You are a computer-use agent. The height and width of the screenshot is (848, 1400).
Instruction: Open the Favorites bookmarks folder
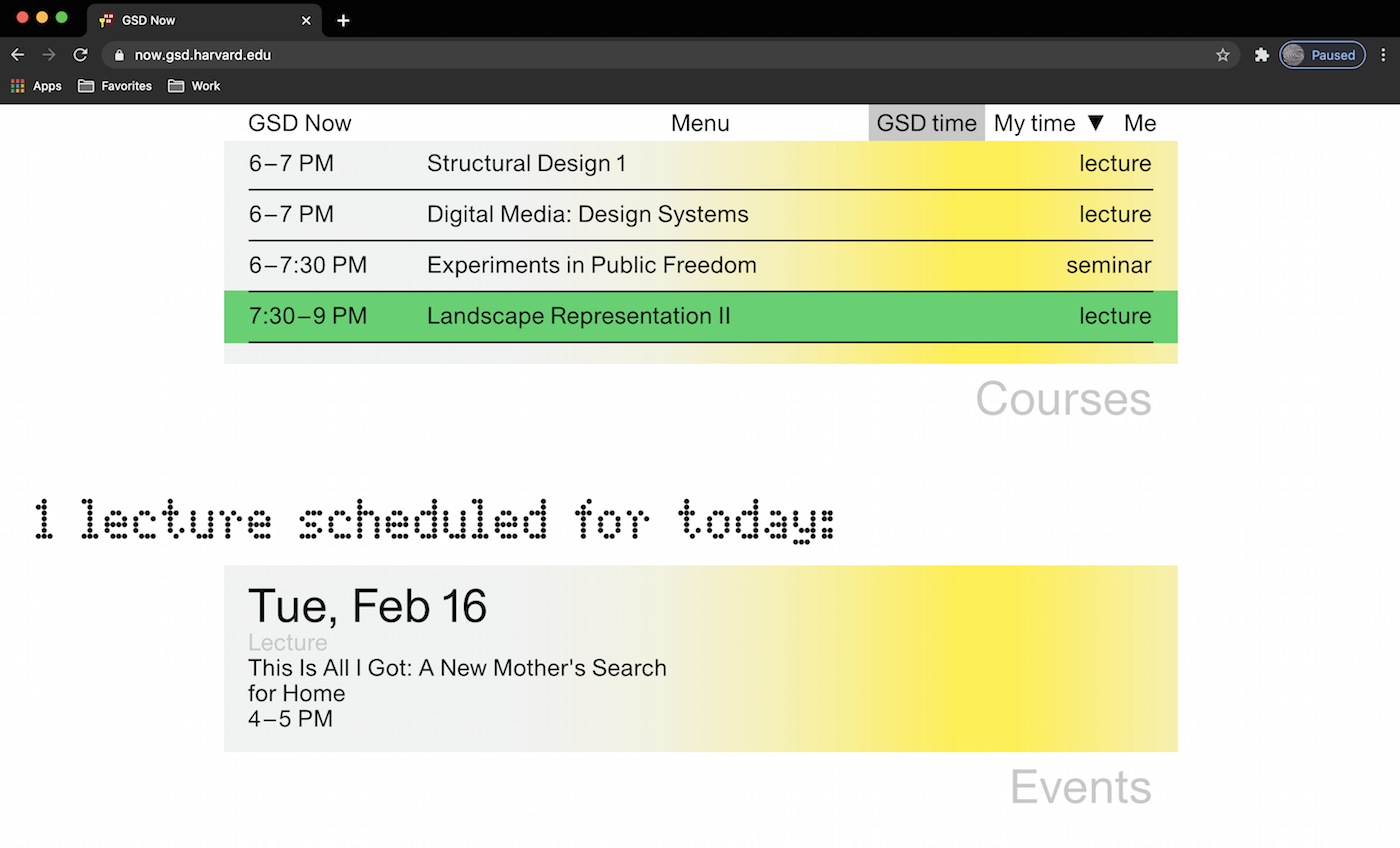point(115,86)
